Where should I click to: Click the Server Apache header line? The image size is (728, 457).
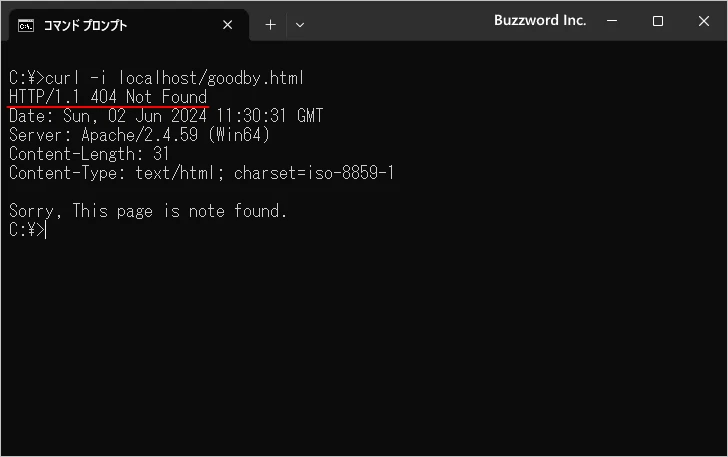coord(140,135)
